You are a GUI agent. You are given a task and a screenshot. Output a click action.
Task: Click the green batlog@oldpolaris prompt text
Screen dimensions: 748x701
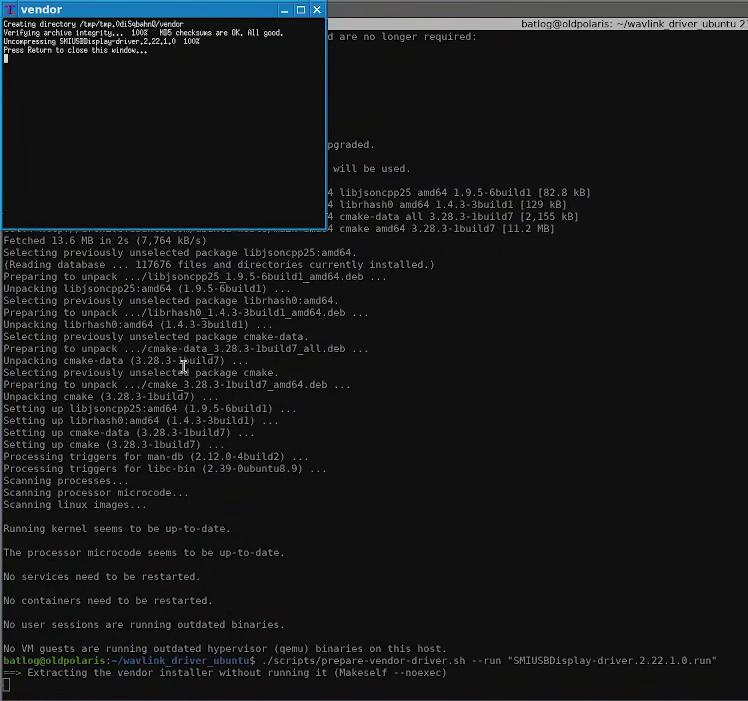point(54,660)
